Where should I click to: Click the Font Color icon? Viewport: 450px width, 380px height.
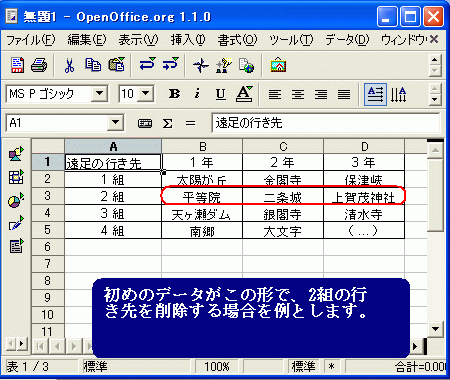(x=244, y=94)
